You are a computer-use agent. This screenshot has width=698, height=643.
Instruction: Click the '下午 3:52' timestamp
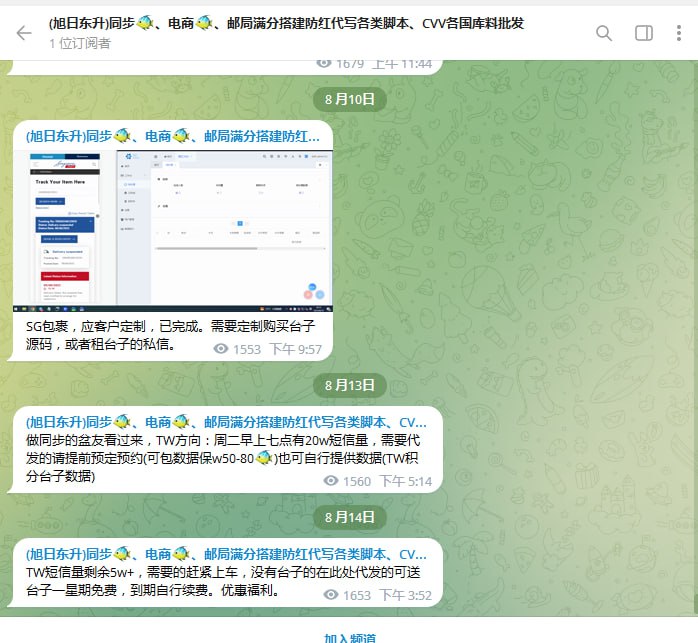(x=406, y=595)
